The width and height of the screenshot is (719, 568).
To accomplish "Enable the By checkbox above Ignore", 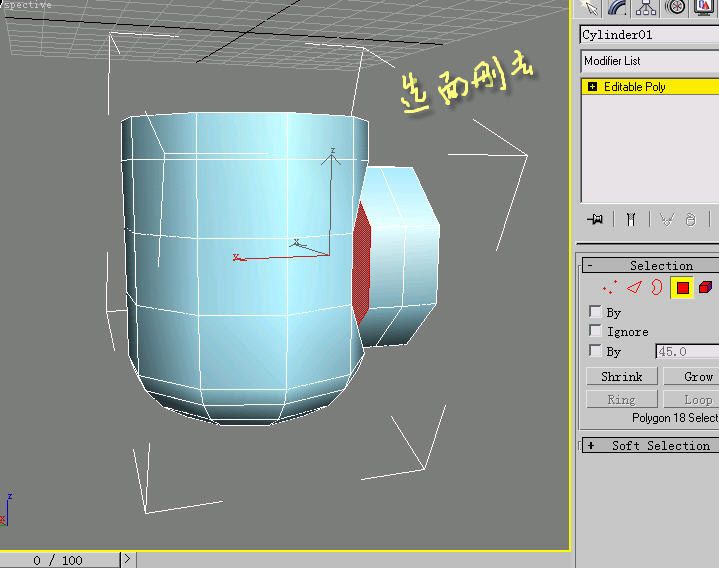I will coord(595,312).
